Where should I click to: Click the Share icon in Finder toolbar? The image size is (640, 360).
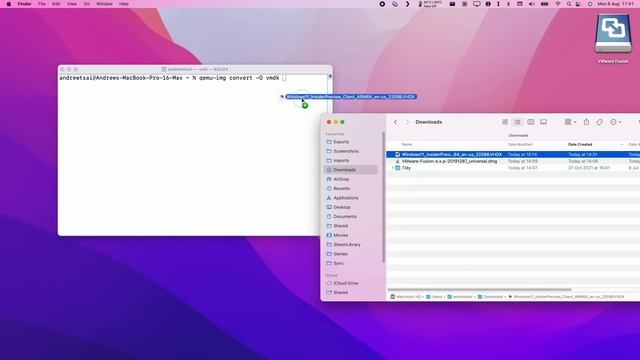586,122
